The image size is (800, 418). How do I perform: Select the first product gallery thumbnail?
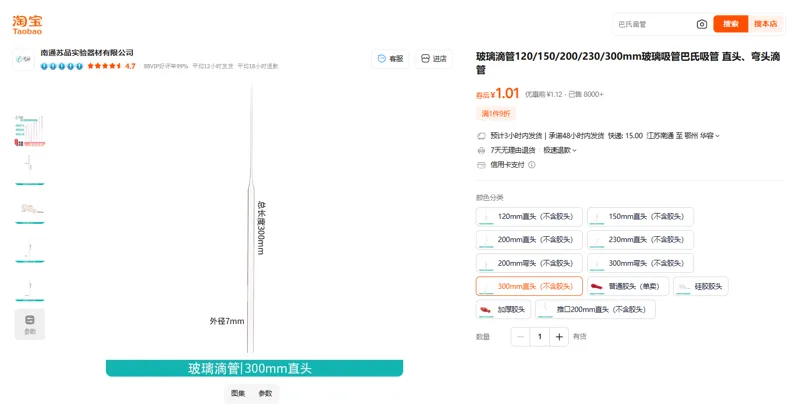tap(30, 131)
